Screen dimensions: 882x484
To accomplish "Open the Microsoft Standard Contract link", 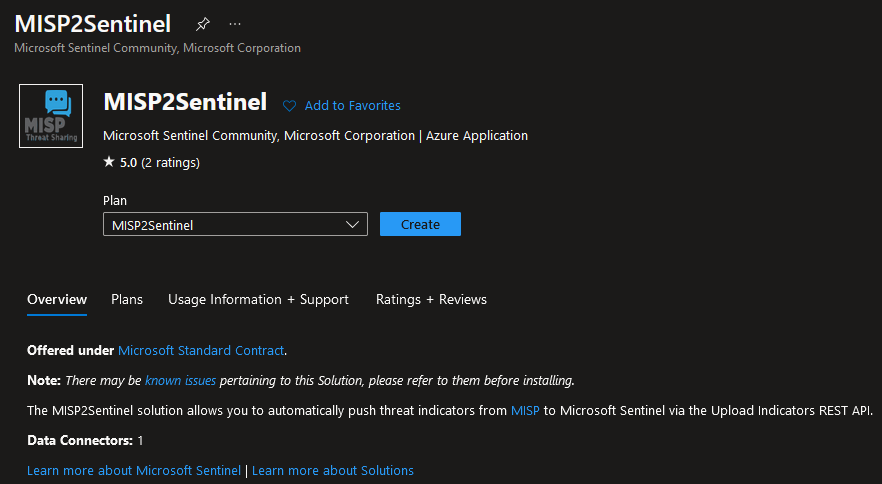I will (x=201, y=350).
